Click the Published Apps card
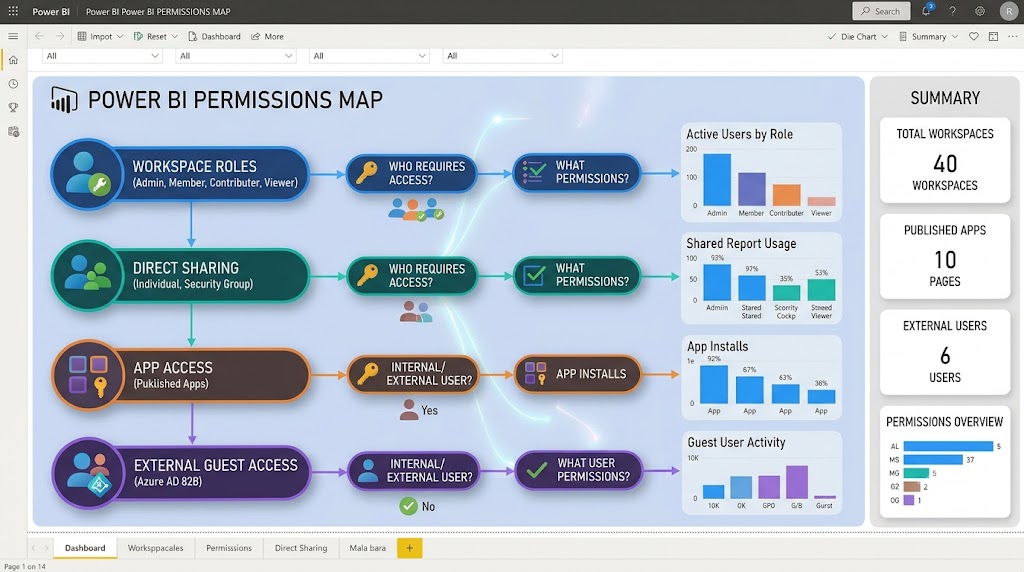Screen dimensions: 1024x572 (944, 256)
